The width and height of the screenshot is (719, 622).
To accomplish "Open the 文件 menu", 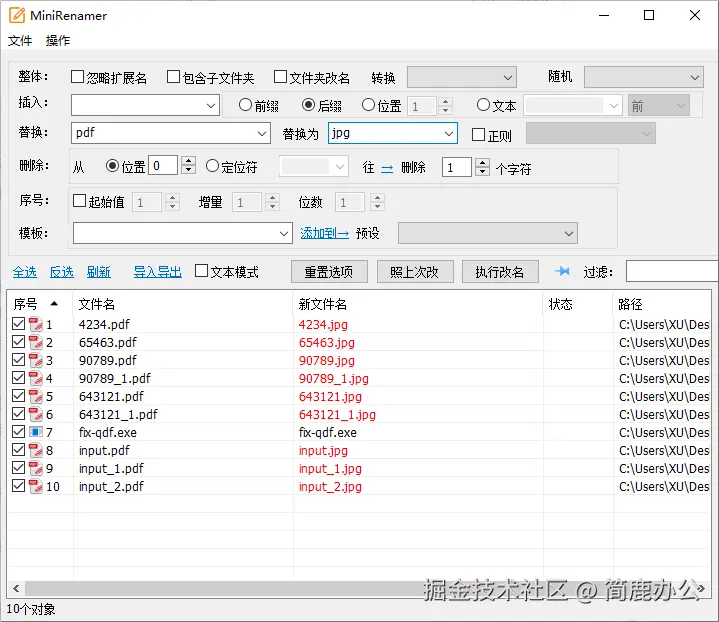I will [20, 40].
